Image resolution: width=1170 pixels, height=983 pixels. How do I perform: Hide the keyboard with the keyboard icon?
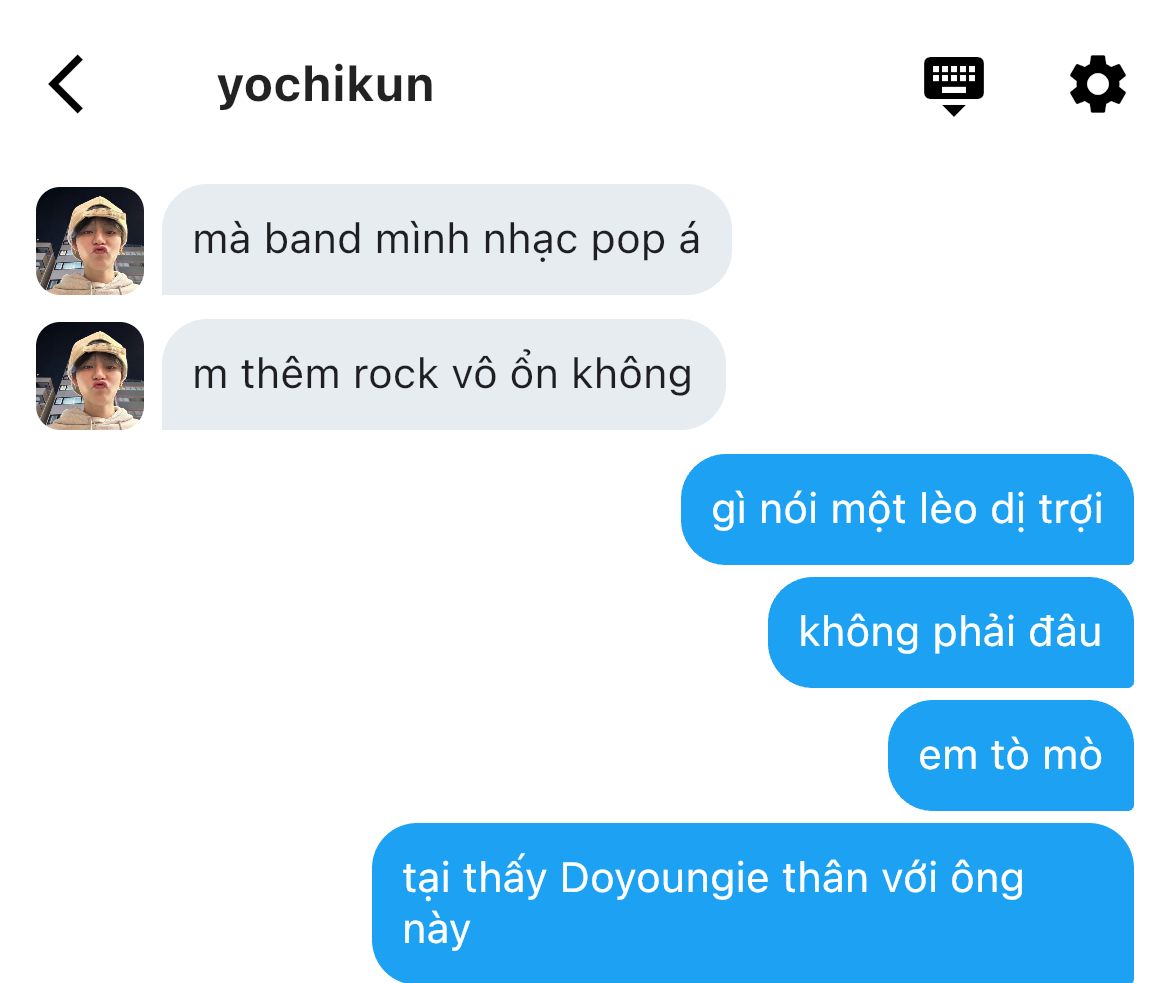tap(954, 85)
